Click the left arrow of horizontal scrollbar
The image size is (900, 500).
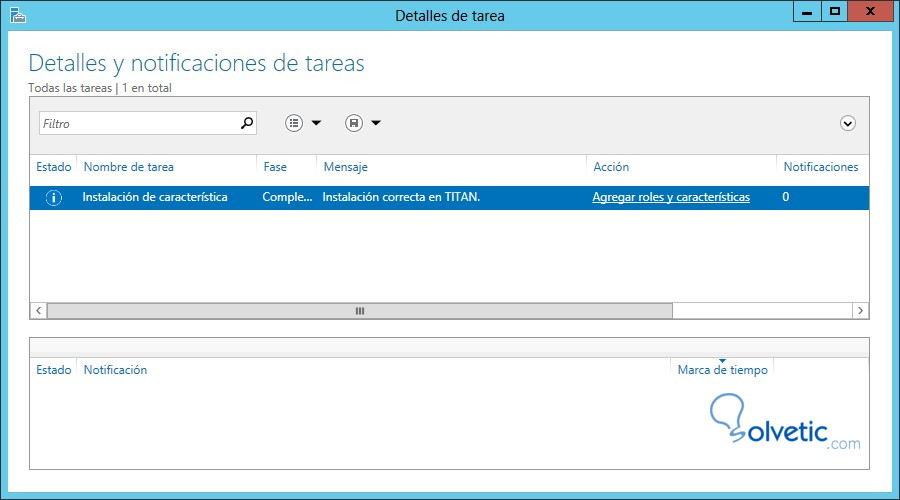click(38, 311)
